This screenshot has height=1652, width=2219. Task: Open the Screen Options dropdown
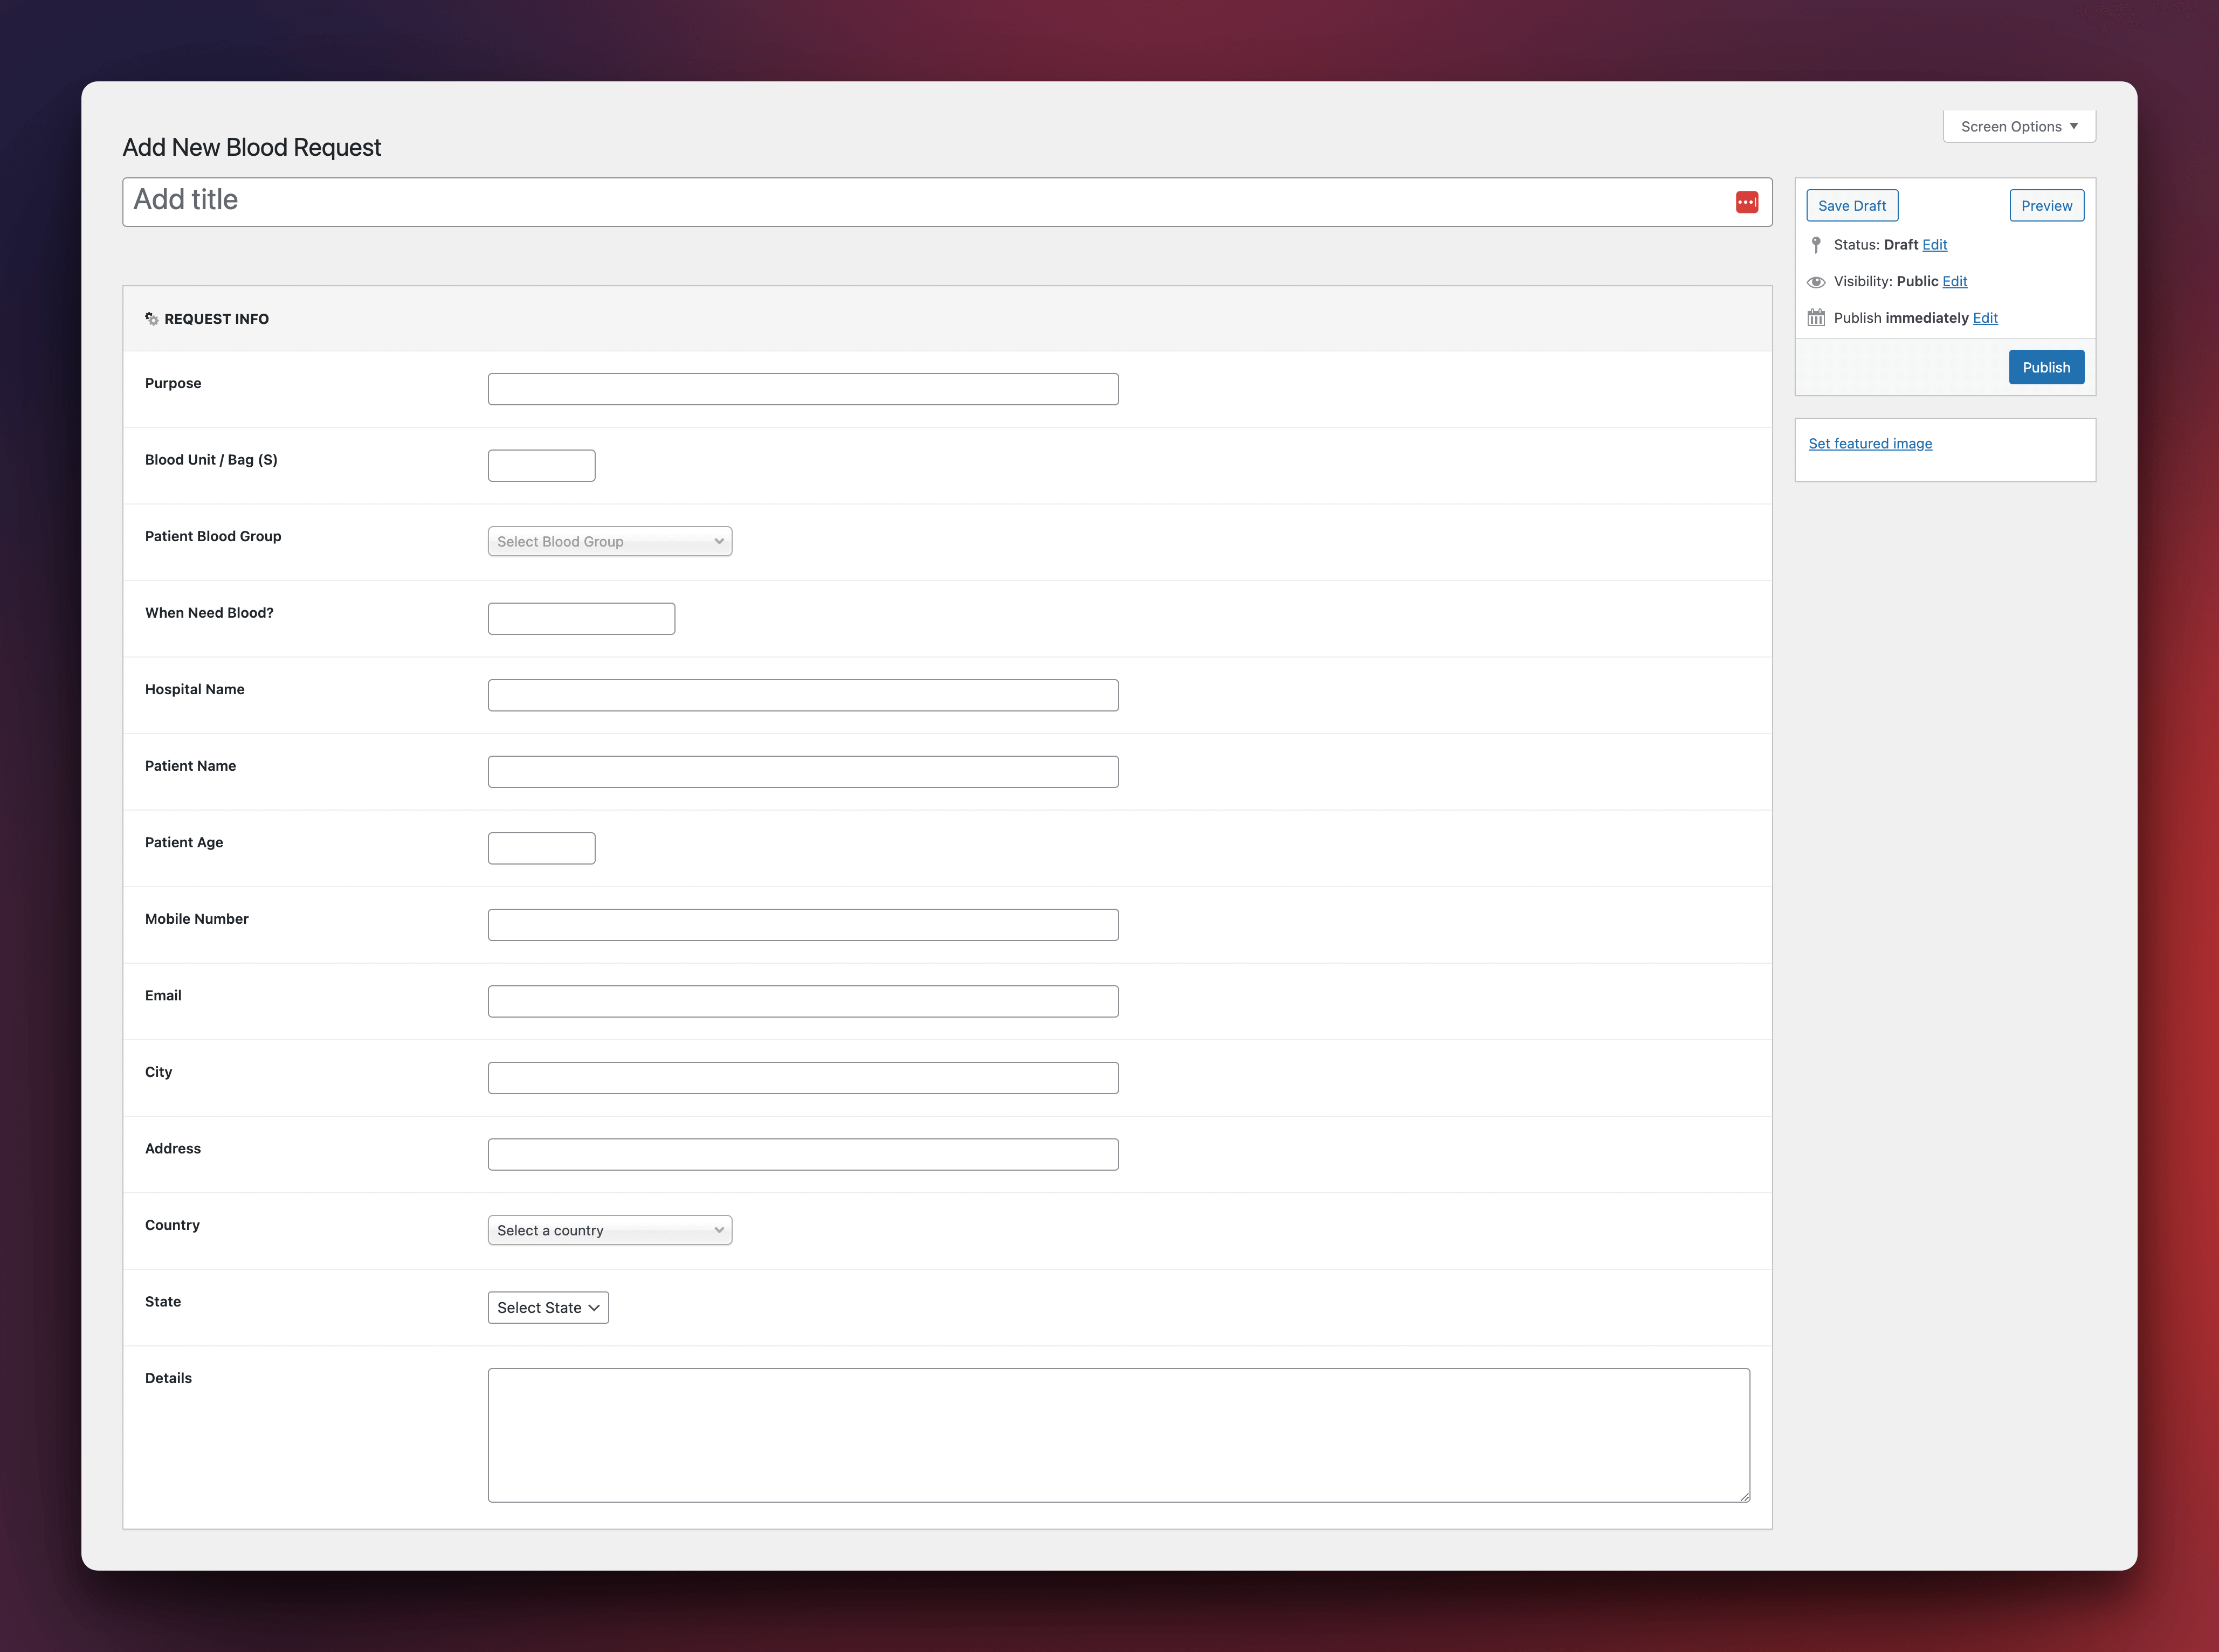coord(2019,126)
